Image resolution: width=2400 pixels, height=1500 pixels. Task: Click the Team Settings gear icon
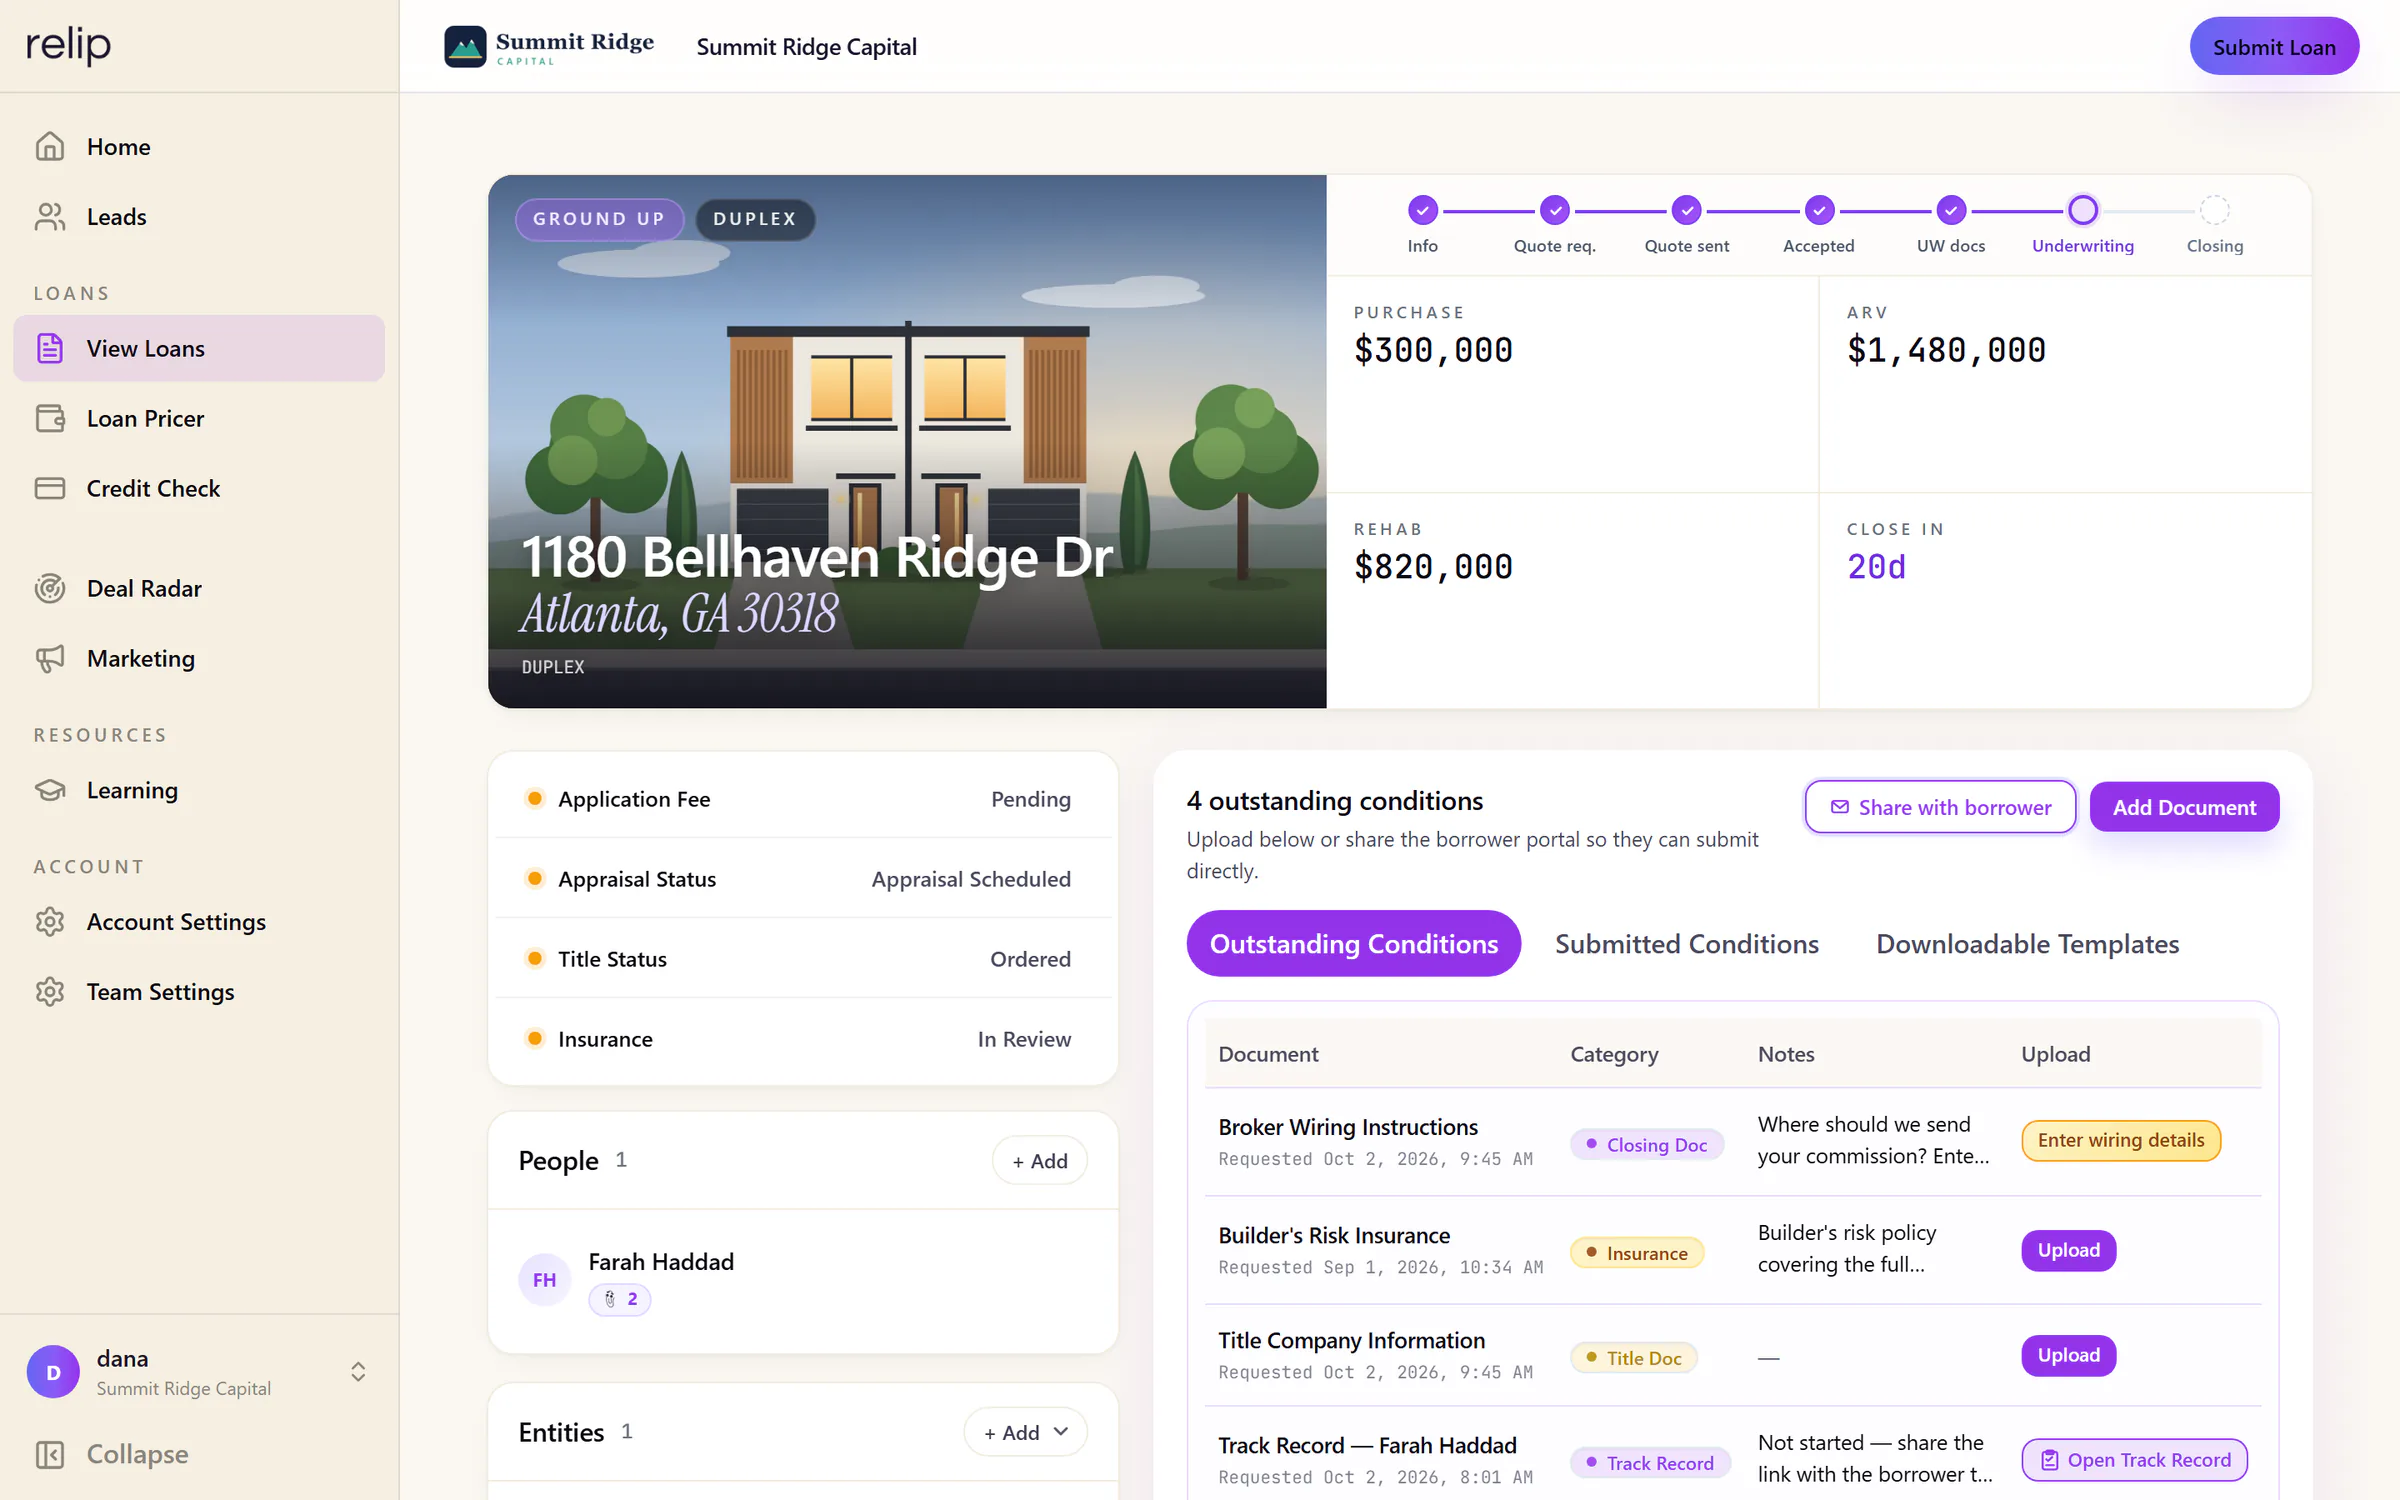point(50,991)
